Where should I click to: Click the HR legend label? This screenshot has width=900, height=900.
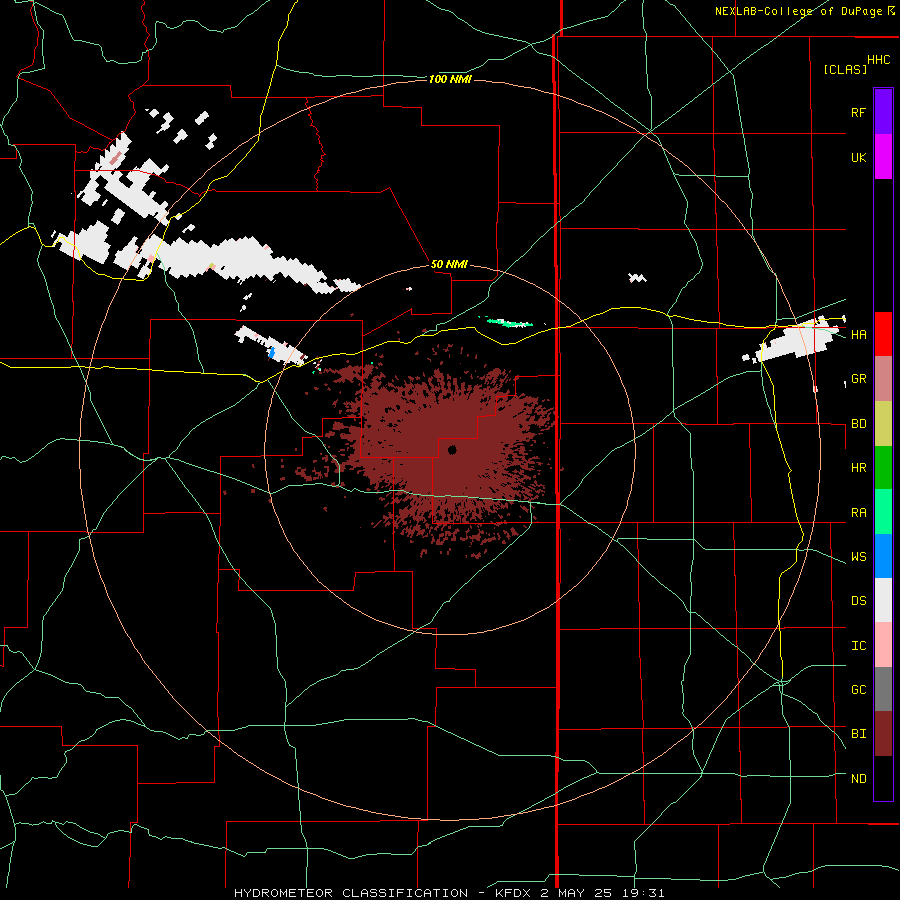pyautogui.click(x=858, y=468)
